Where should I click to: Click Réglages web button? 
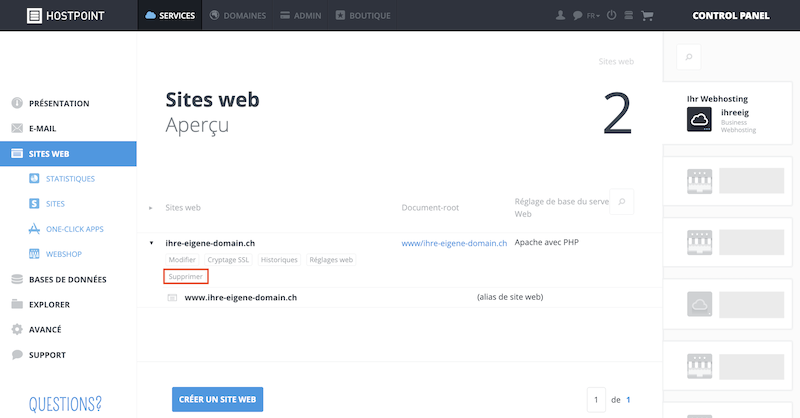(x=331, y=260)
